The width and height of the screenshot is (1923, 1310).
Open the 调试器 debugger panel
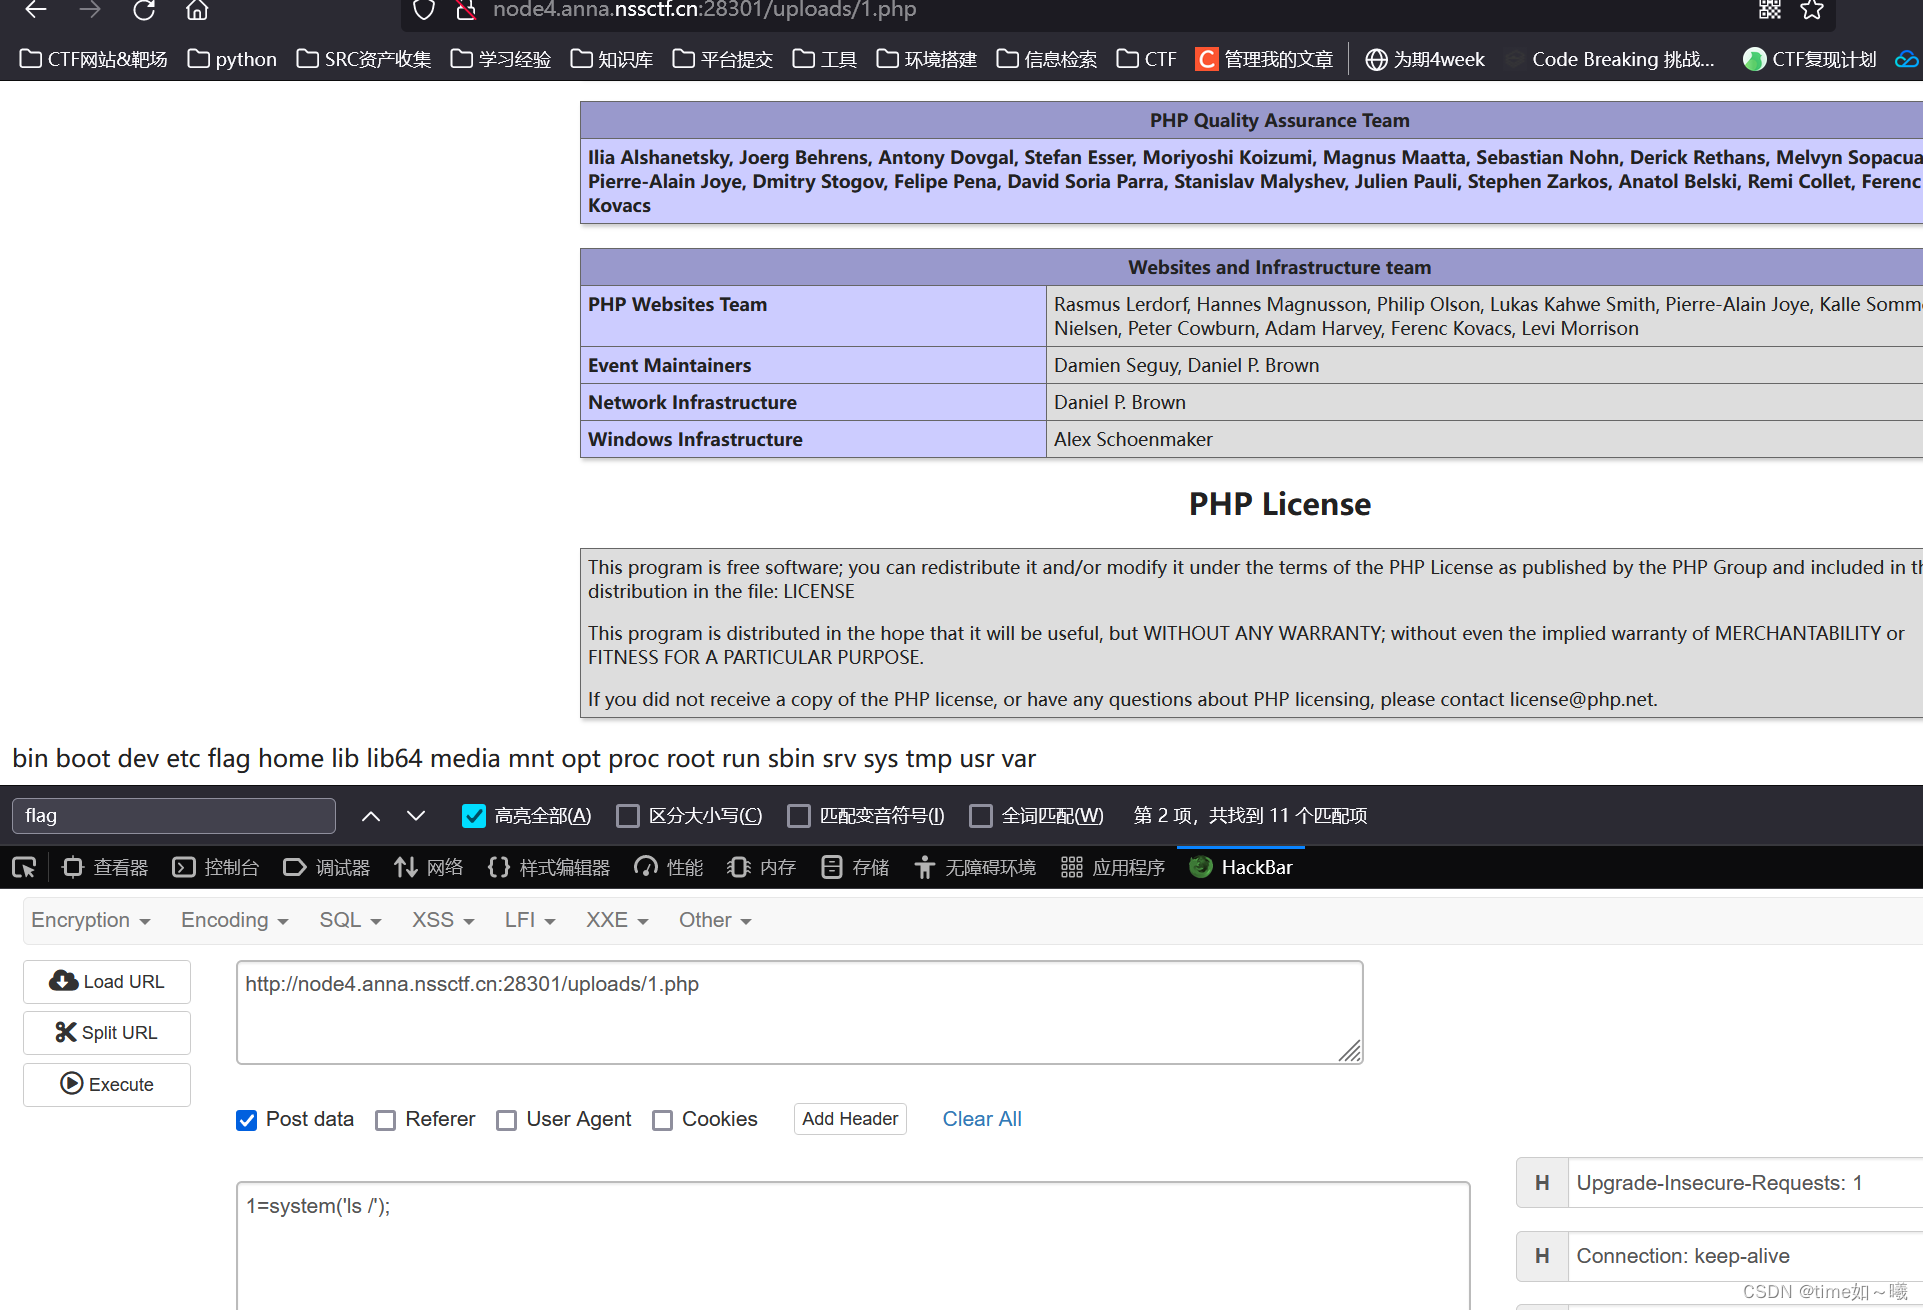[x=327, y=867]
